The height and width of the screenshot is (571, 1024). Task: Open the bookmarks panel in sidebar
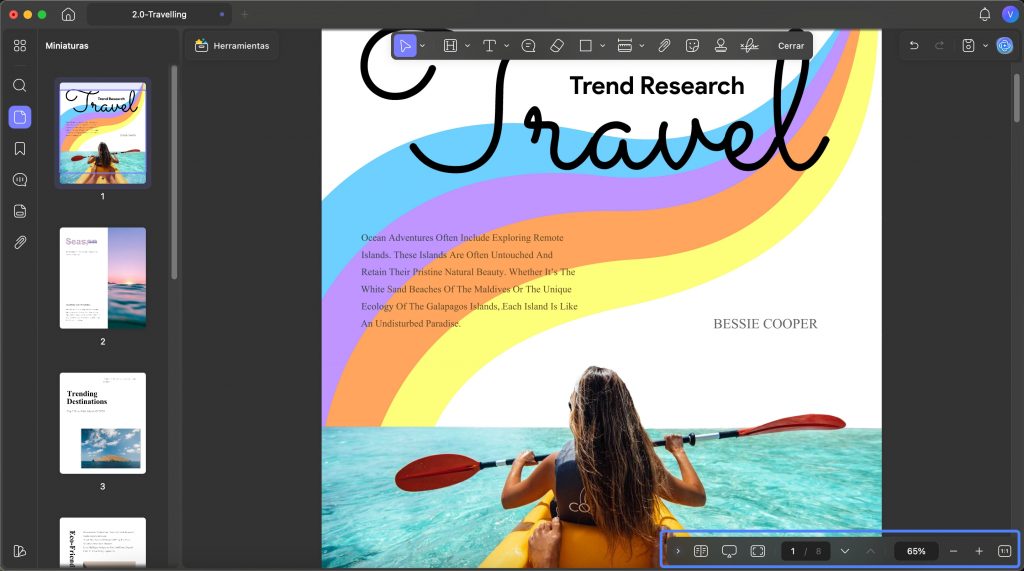tap(20, 148)
